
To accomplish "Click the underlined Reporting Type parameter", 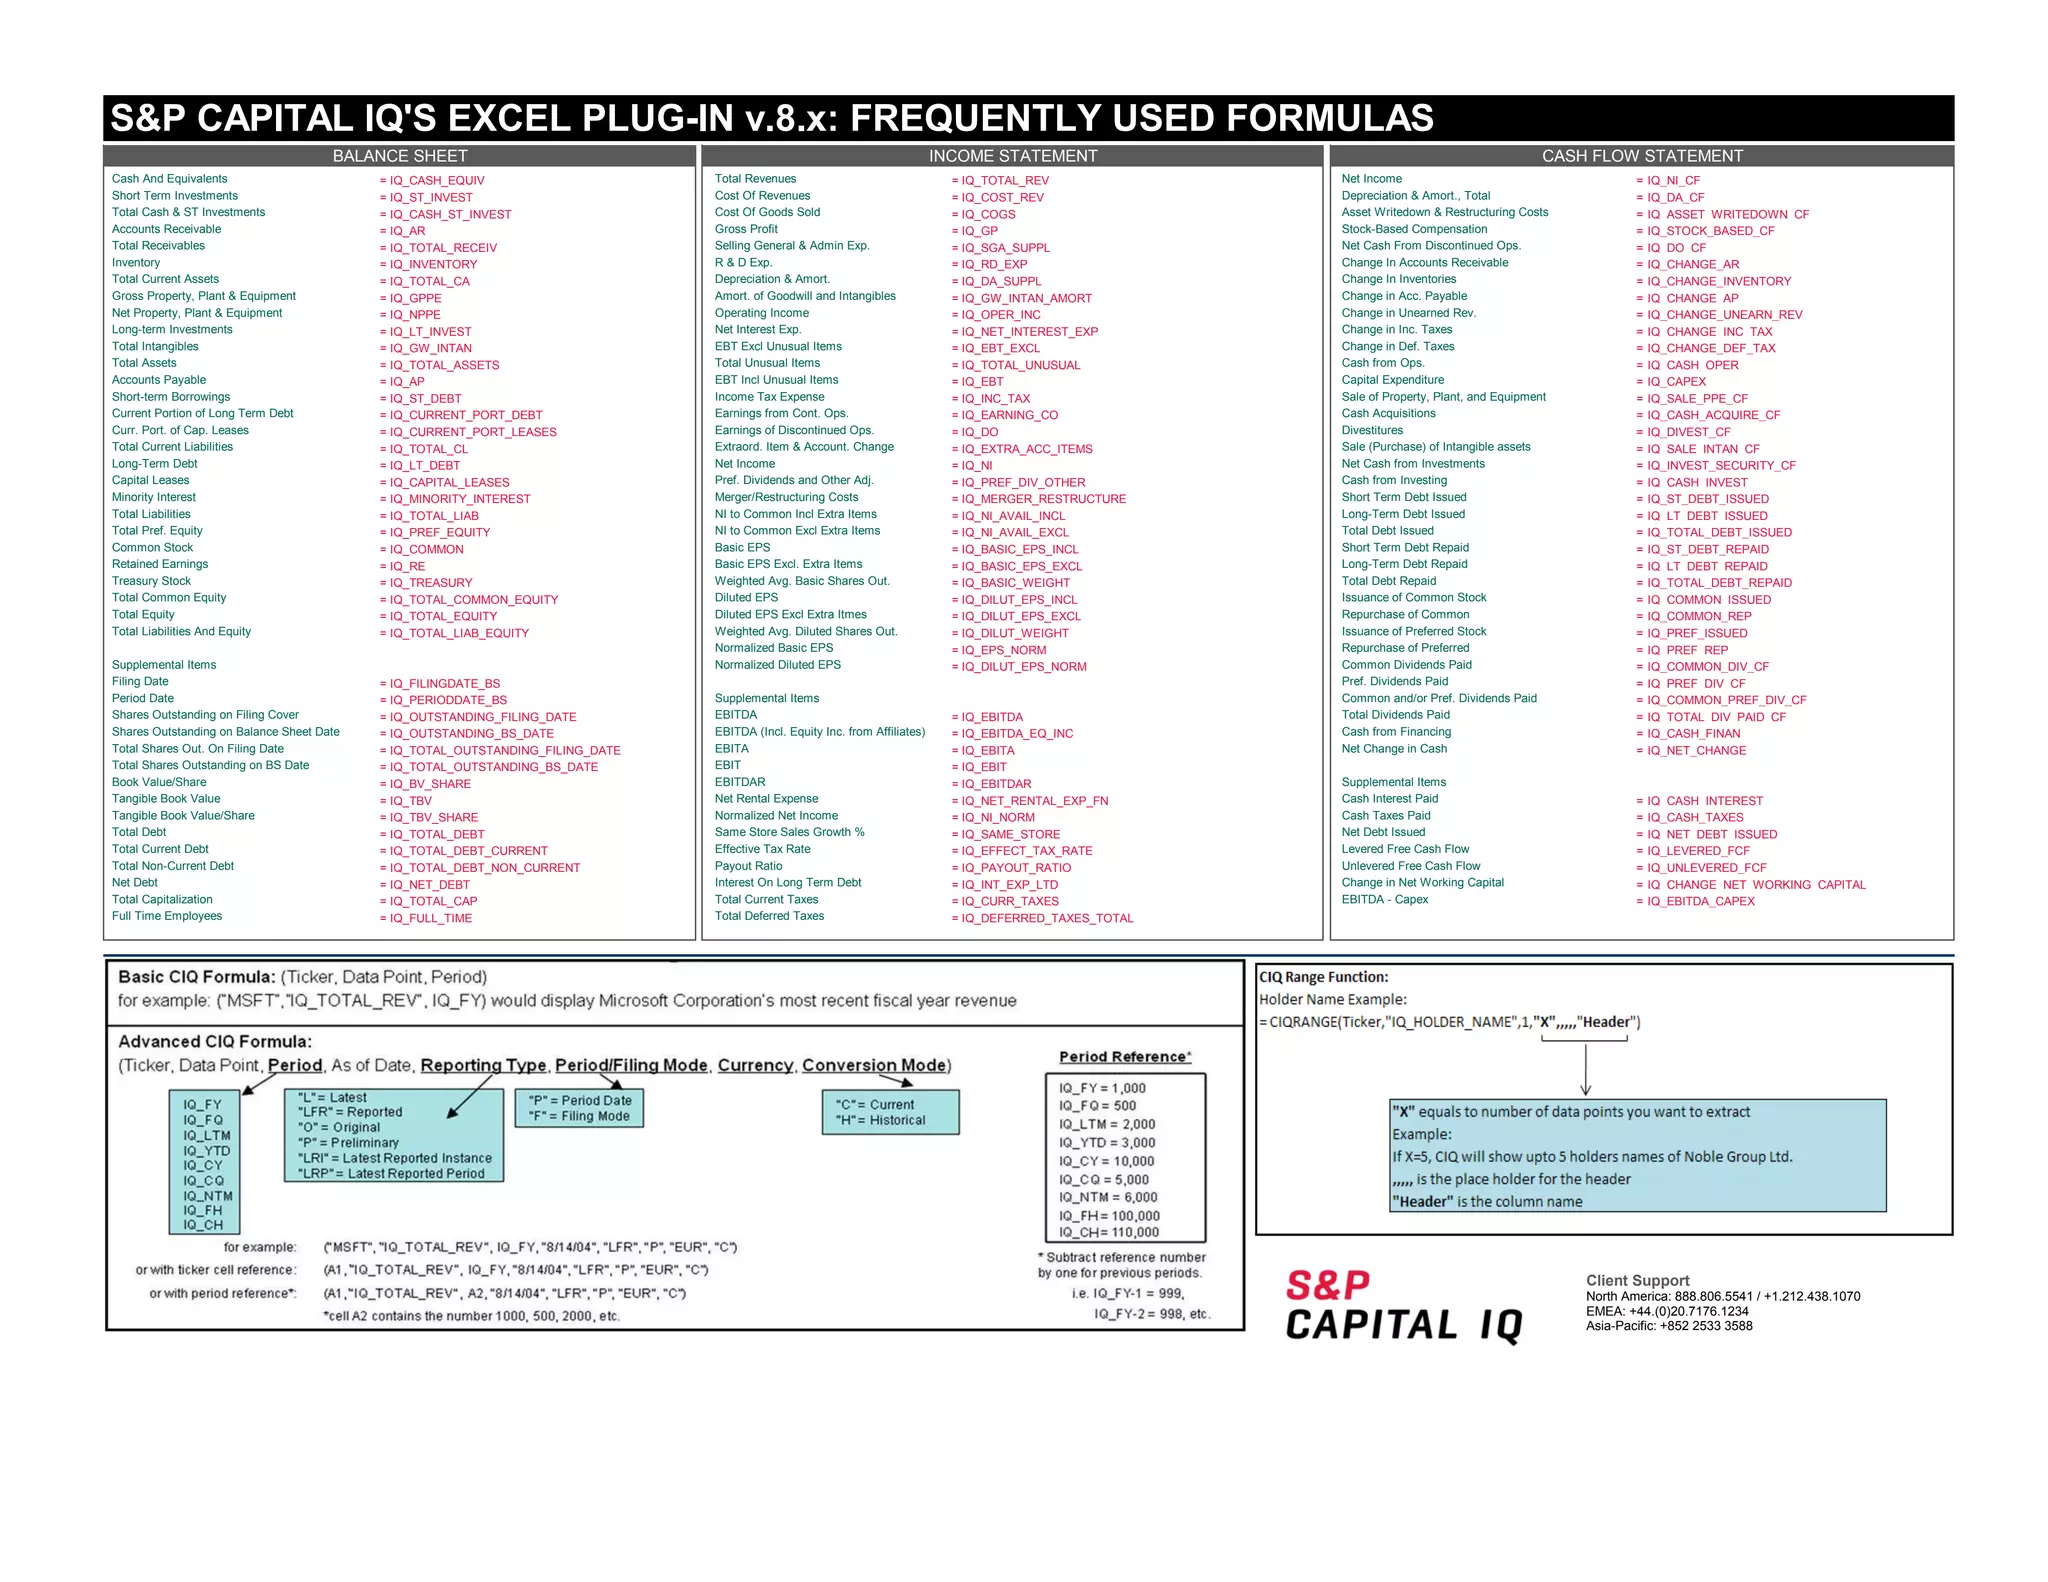I will pyautogui.click(x=483, y=1065).
